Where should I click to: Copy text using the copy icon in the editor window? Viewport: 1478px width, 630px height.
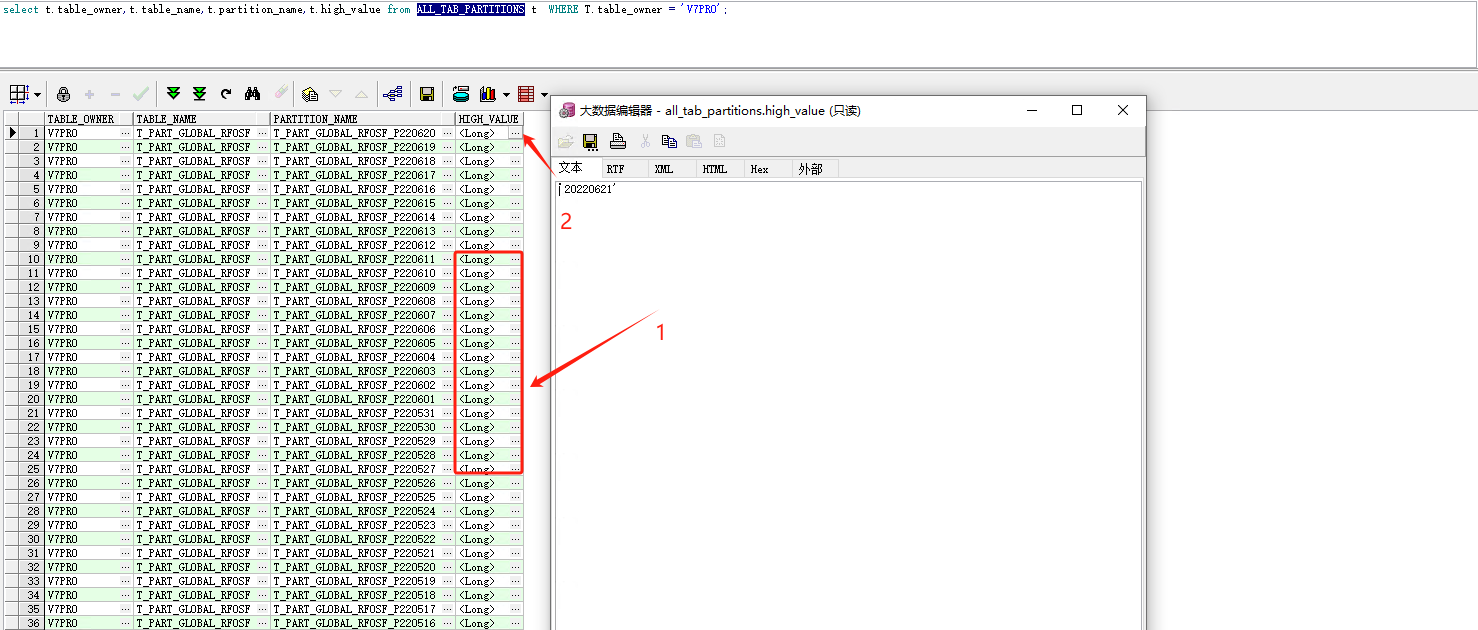click(668, 141)
